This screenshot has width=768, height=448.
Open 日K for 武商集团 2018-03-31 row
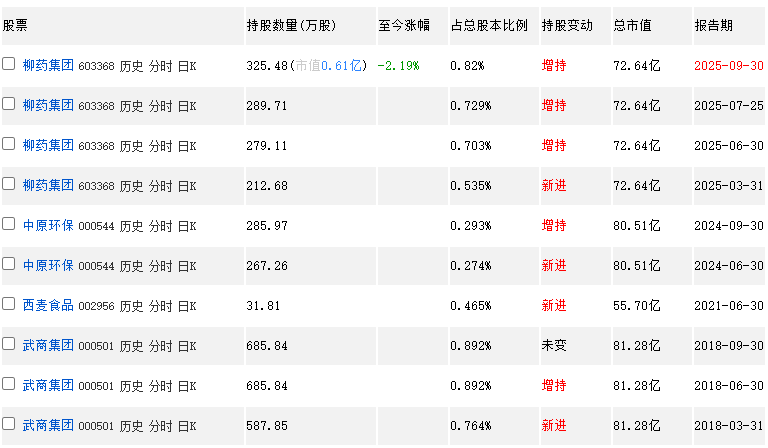(x=187, y=426)
